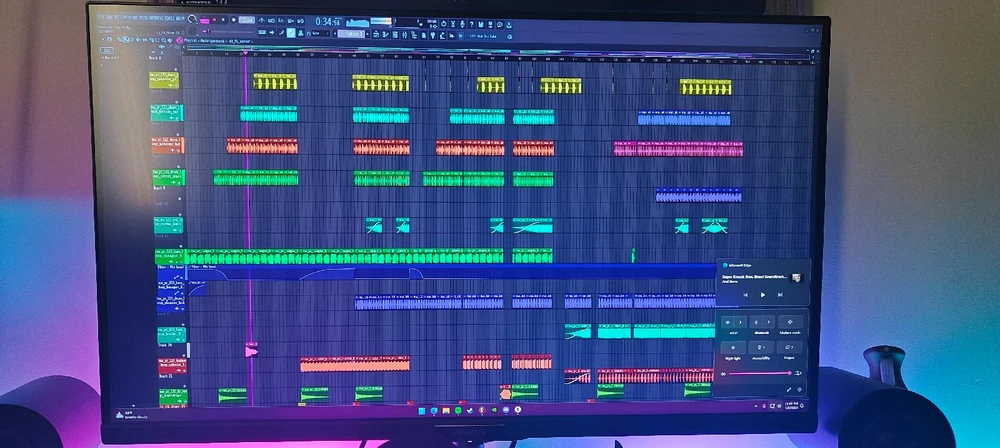Screen dimensions: 1000x448
Task: Toggle Bluetooth in quick settings
Action: coord(756,322)
